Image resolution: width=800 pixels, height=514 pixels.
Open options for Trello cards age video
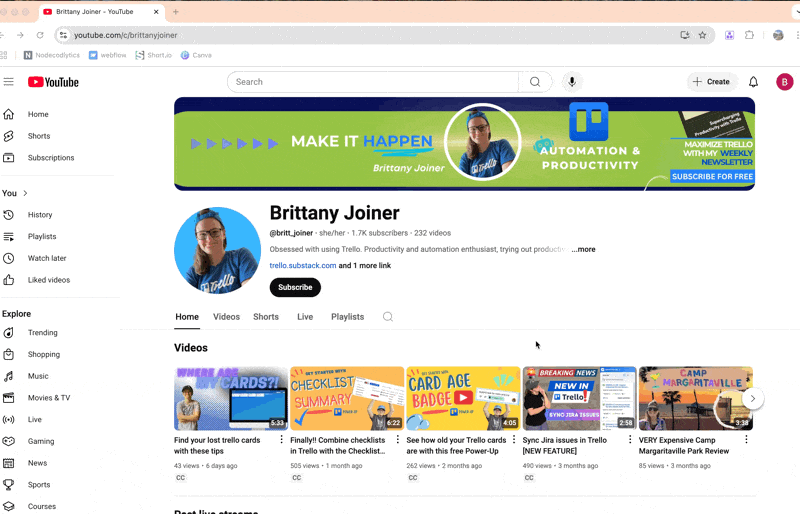click(x=514, y=439)
